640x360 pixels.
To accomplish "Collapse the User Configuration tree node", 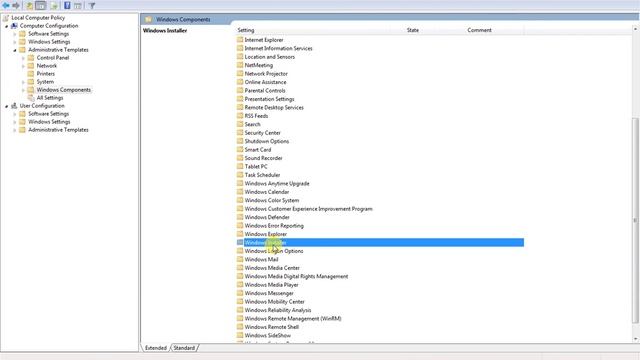I will (x=7, y=106).
